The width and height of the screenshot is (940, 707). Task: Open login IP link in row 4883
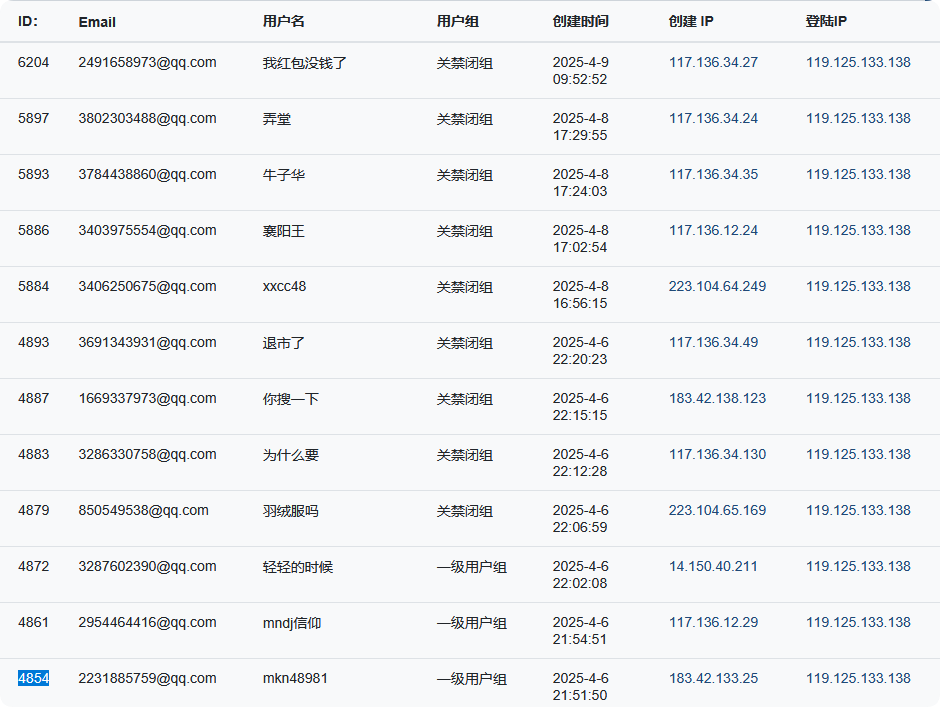point(858,454)
